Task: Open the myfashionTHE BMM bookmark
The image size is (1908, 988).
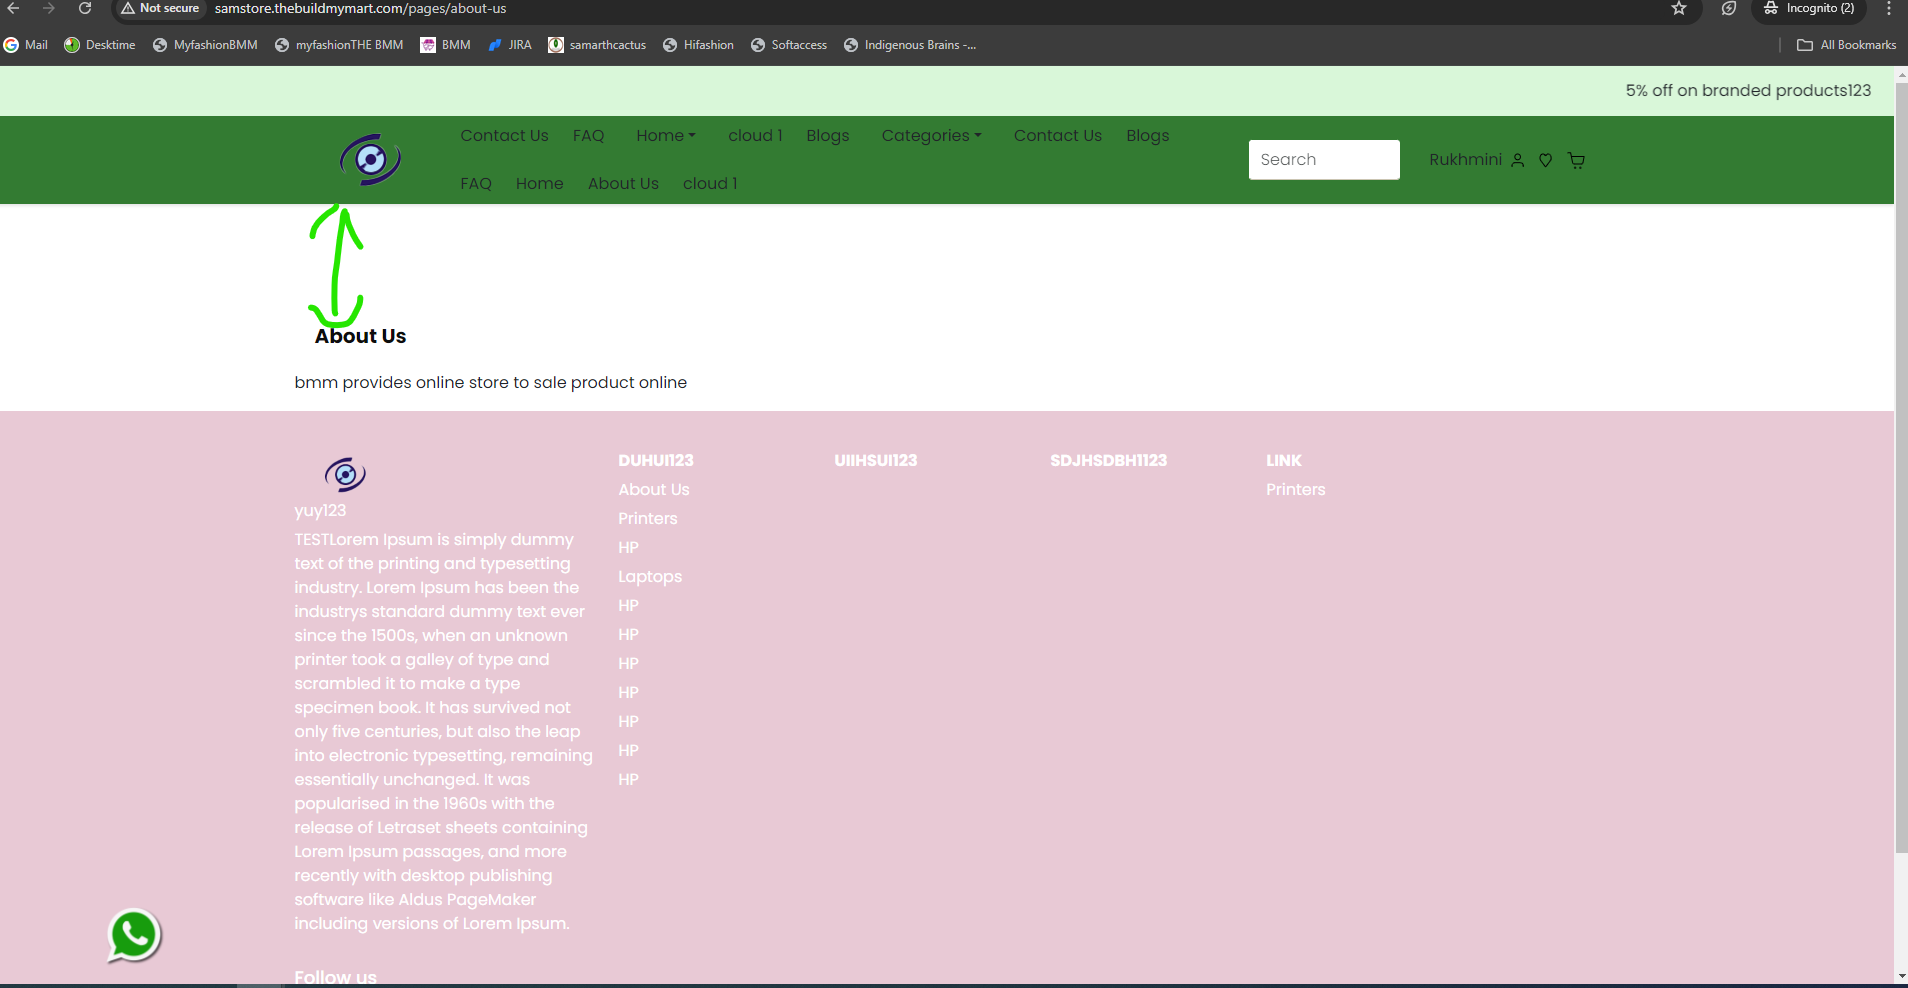Action: point(339,45)
